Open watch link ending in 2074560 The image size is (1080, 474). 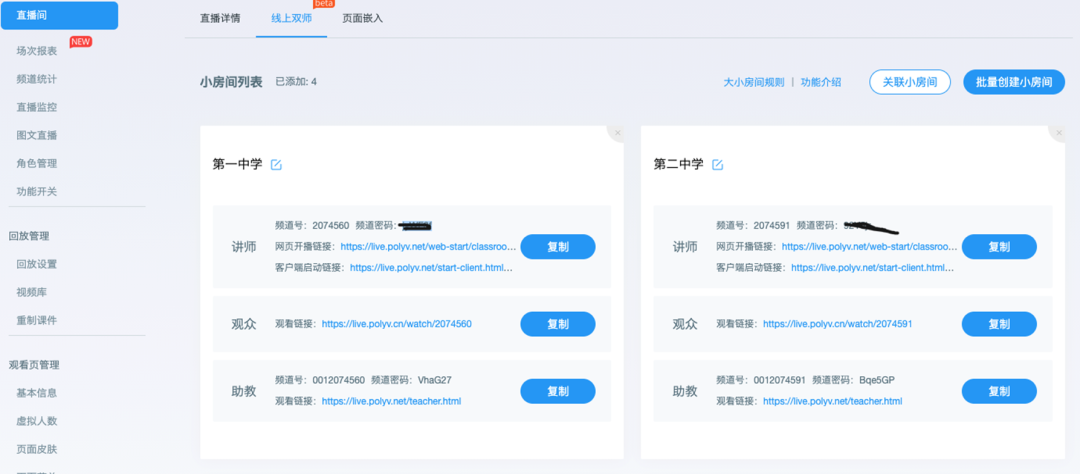[x=396, y=324]
